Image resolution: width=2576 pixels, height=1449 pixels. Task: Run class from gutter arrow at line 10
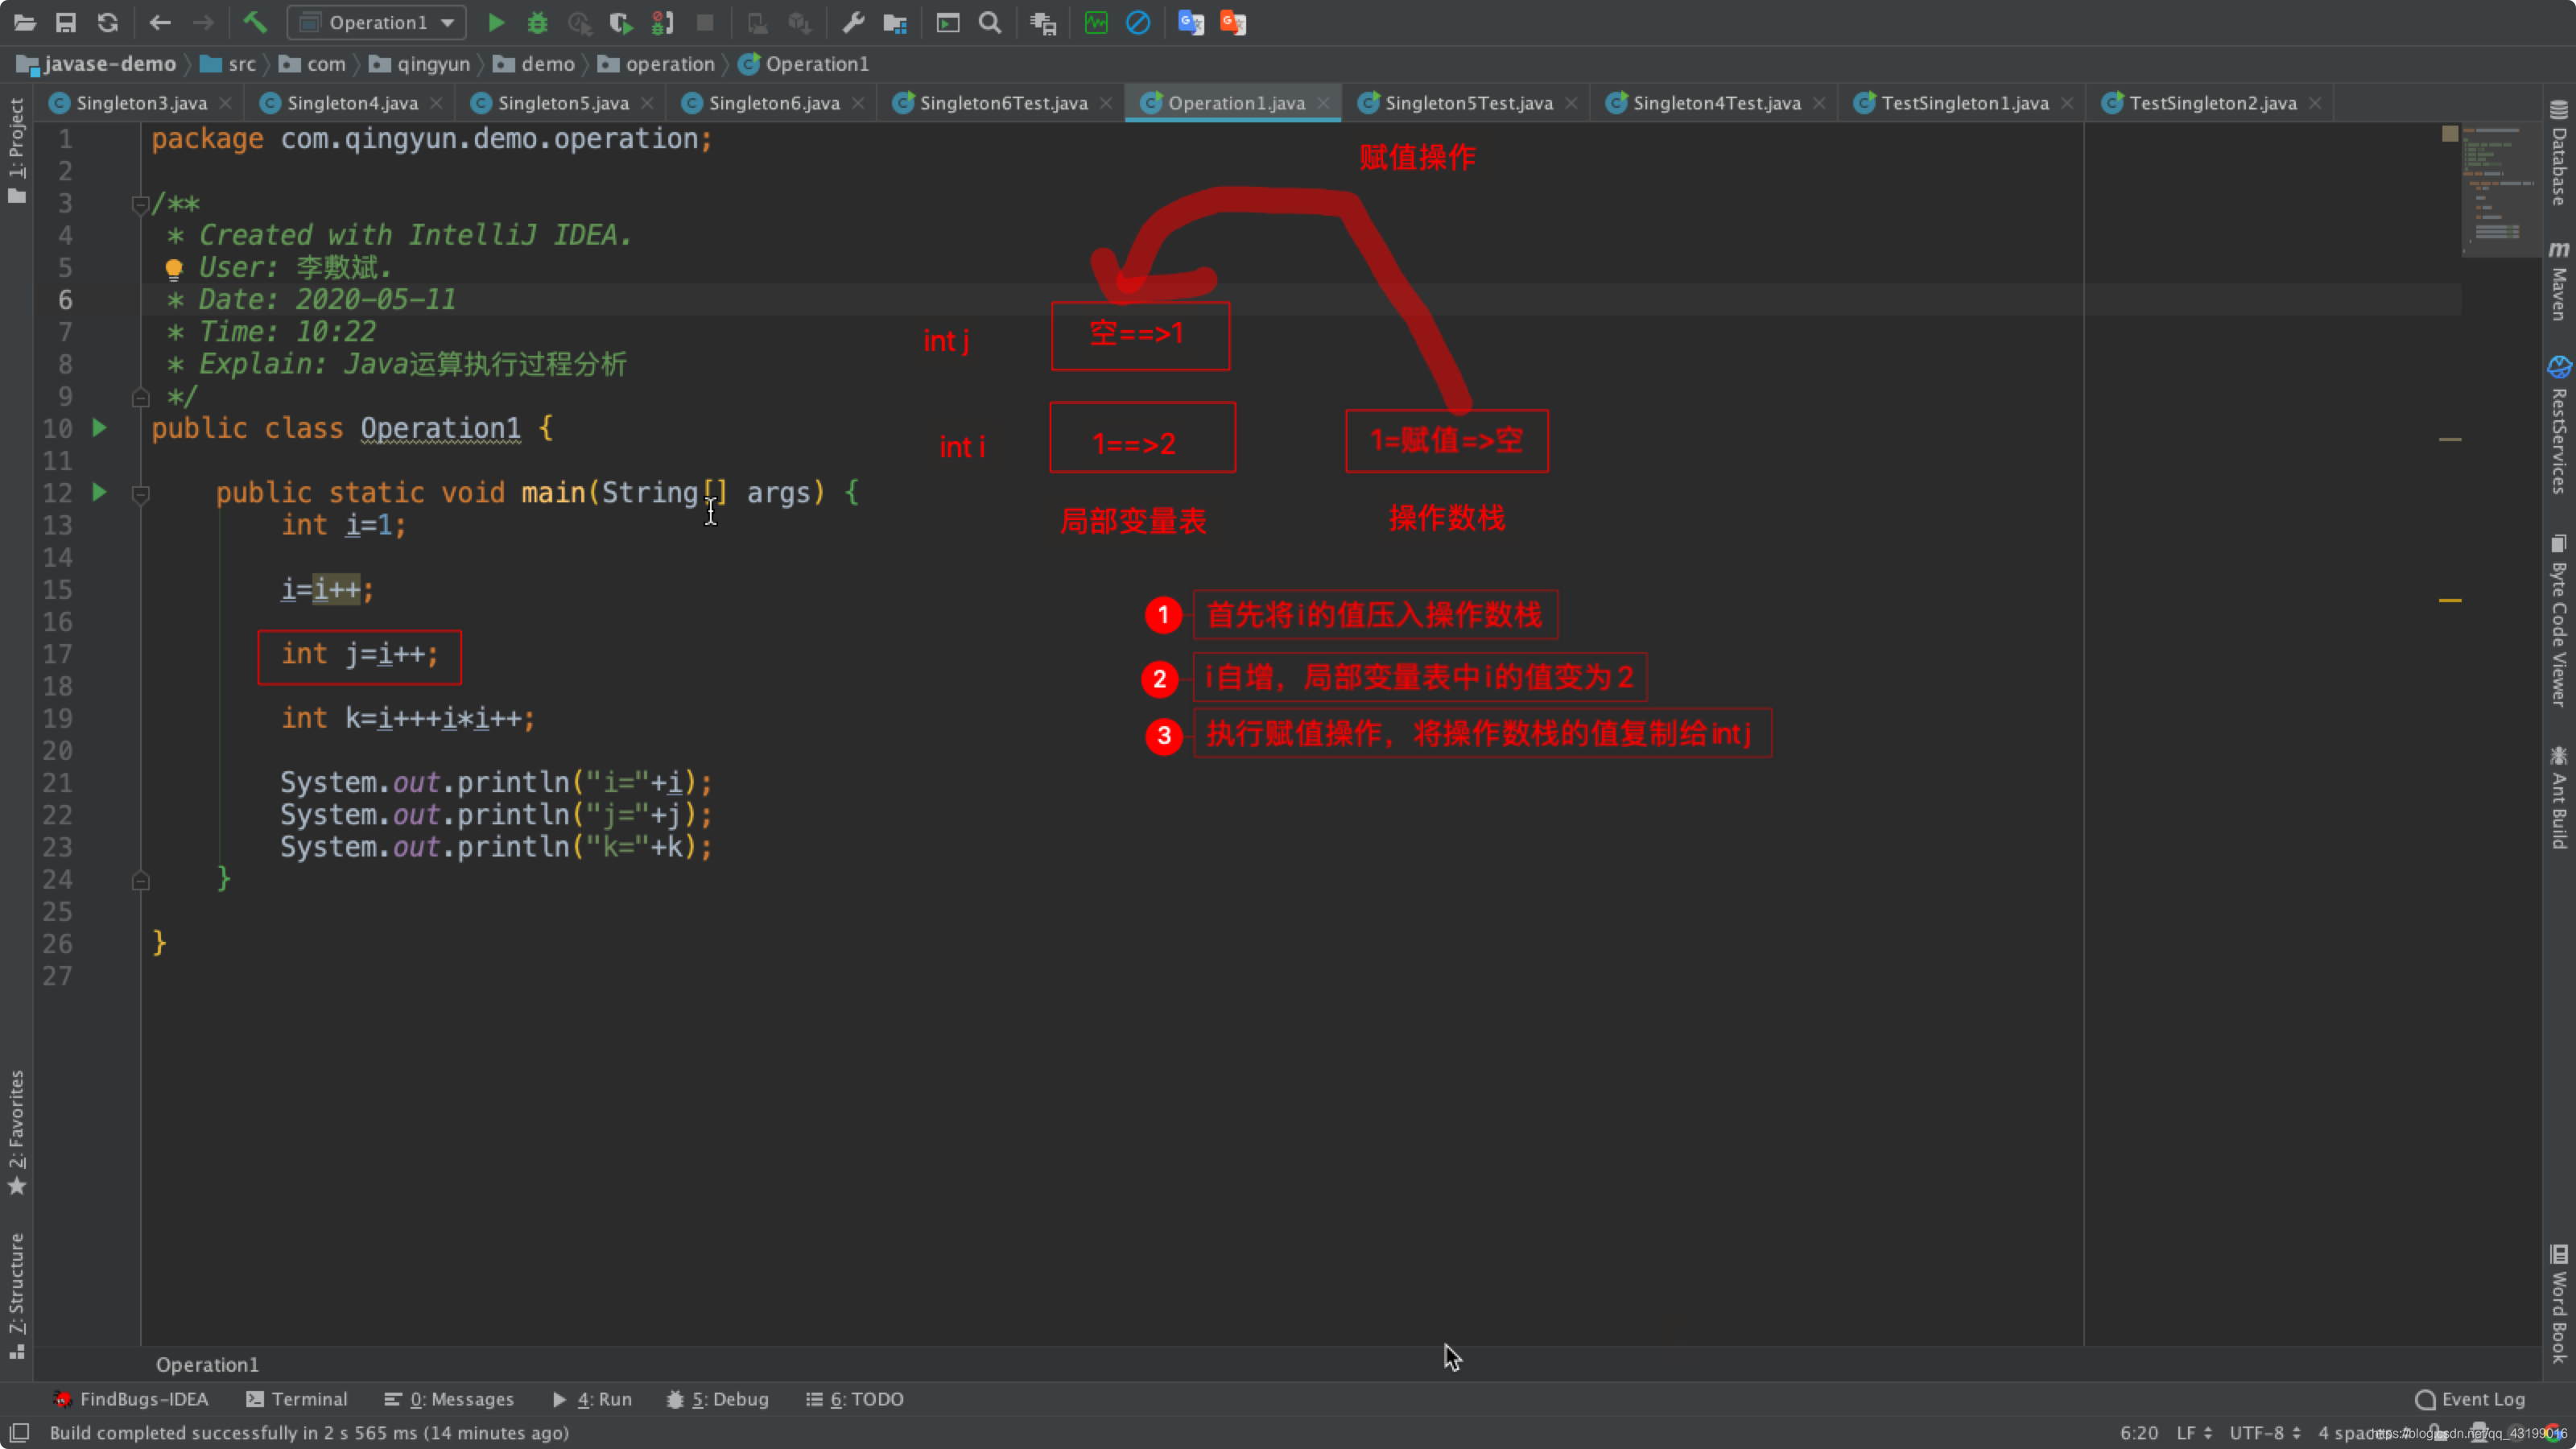click(x=99, y=428)
